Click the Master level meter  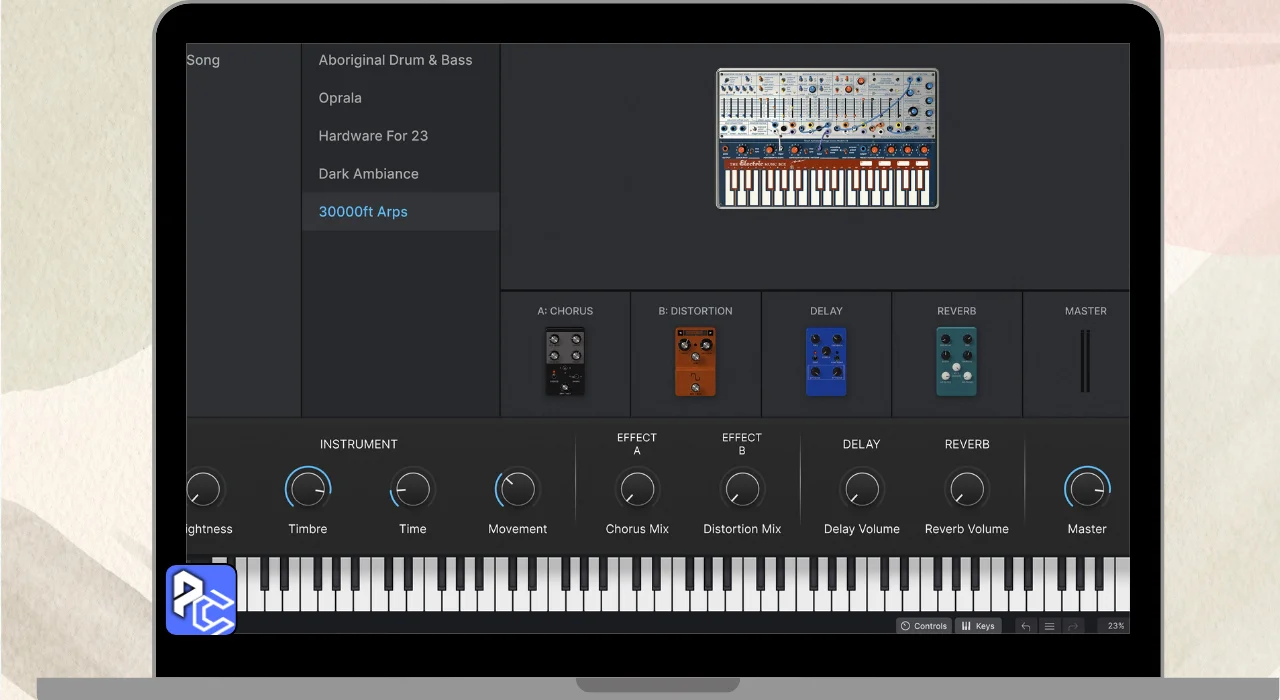[1085, 361]
